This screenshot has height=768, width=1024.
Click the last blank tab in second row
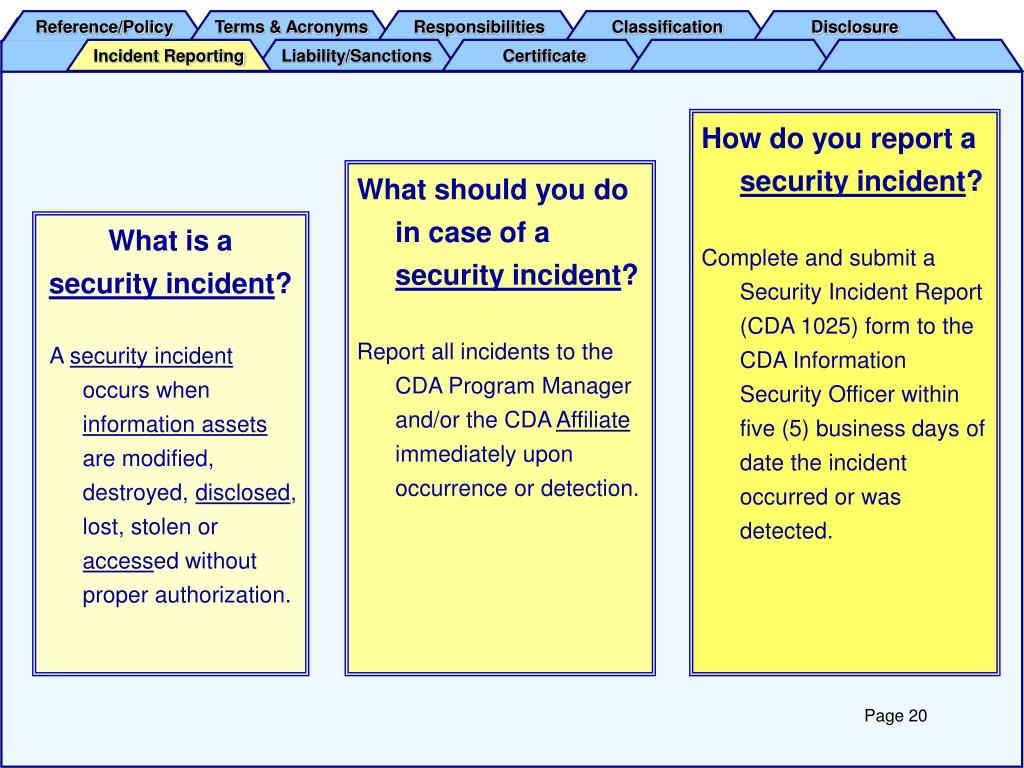pyautogui.click(x=920, y=56)
